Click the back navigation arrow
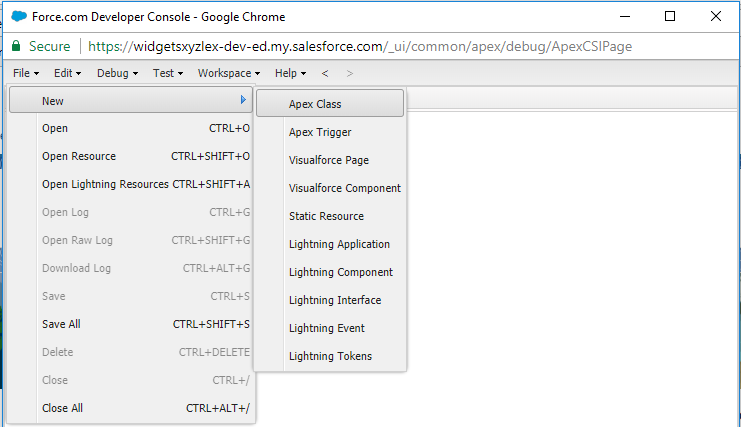The height and width of the screenshot is (427, 741). tap(325, 73)
